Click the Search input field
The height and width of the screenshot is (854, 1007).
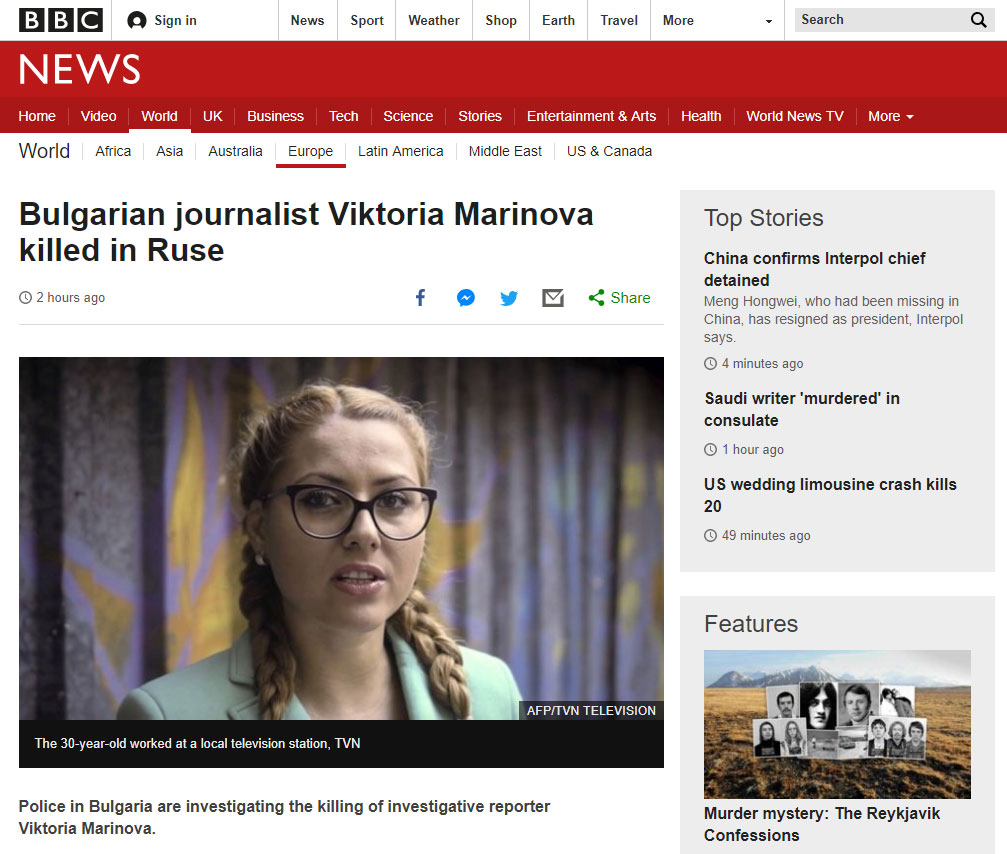click(x=875, y=20)
